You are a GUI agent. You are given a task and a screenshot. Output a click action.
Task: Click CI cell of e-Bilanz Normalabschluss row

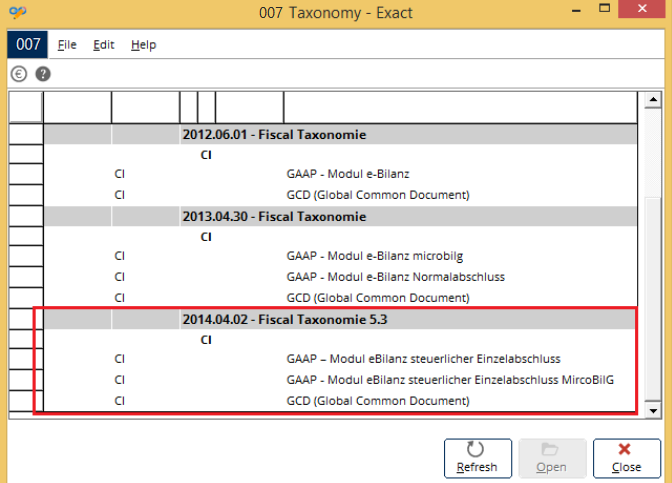click(145, 277)
